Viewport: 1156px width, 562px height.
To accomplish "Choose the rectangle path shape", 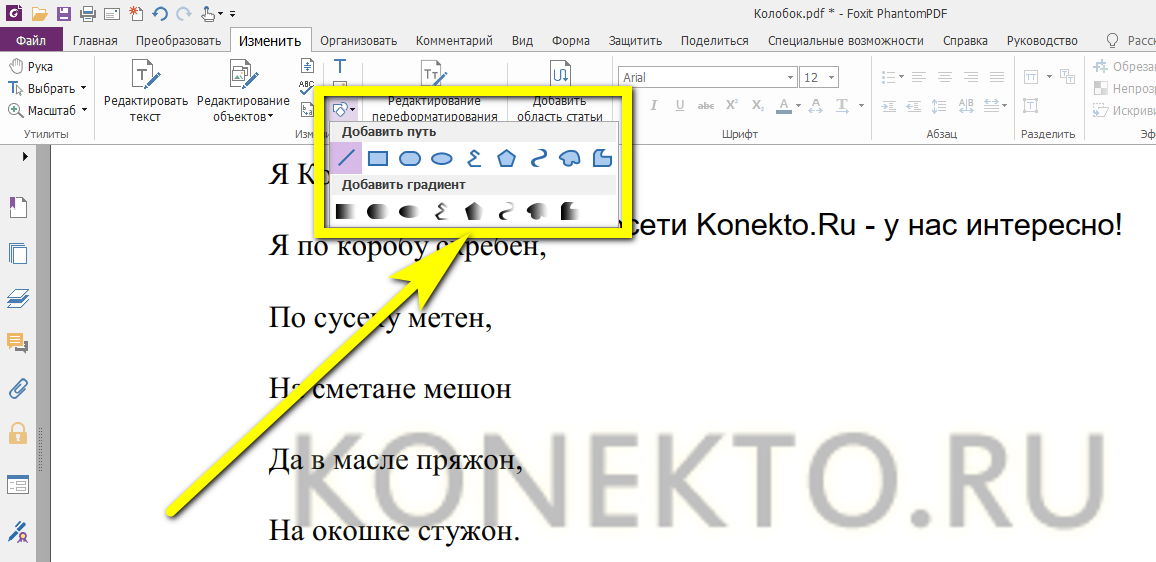I will pos(377,158).
